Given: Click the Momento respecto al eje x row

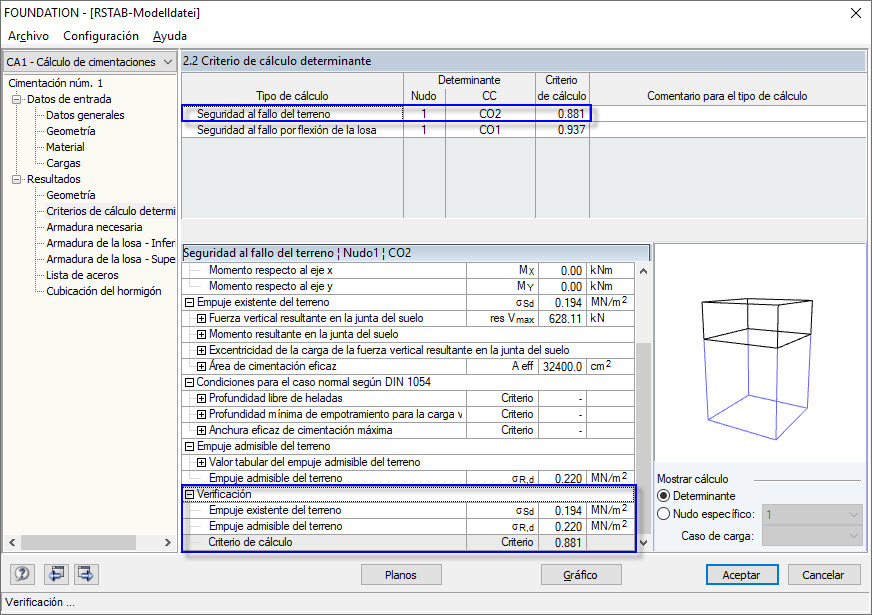Looking at the screenshot, I should [x=408, y=271].
